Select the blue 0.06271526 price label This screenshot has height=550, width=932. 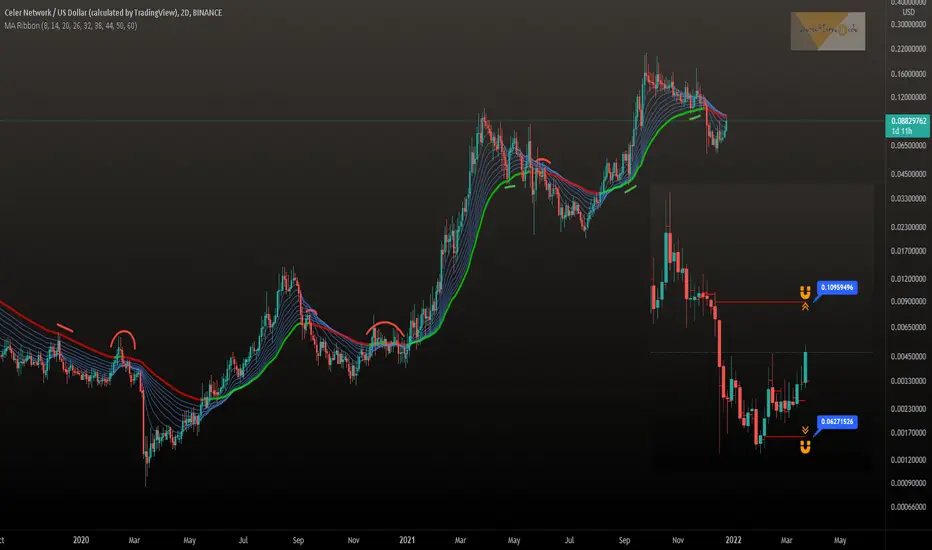click(837, 422)
